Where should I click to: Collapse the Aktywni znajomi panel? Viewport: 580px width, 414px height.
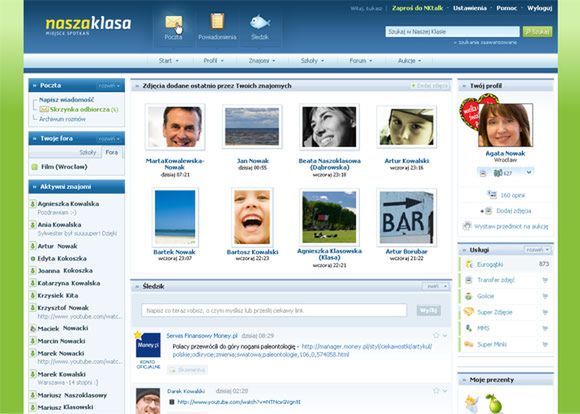coord(34,187)
